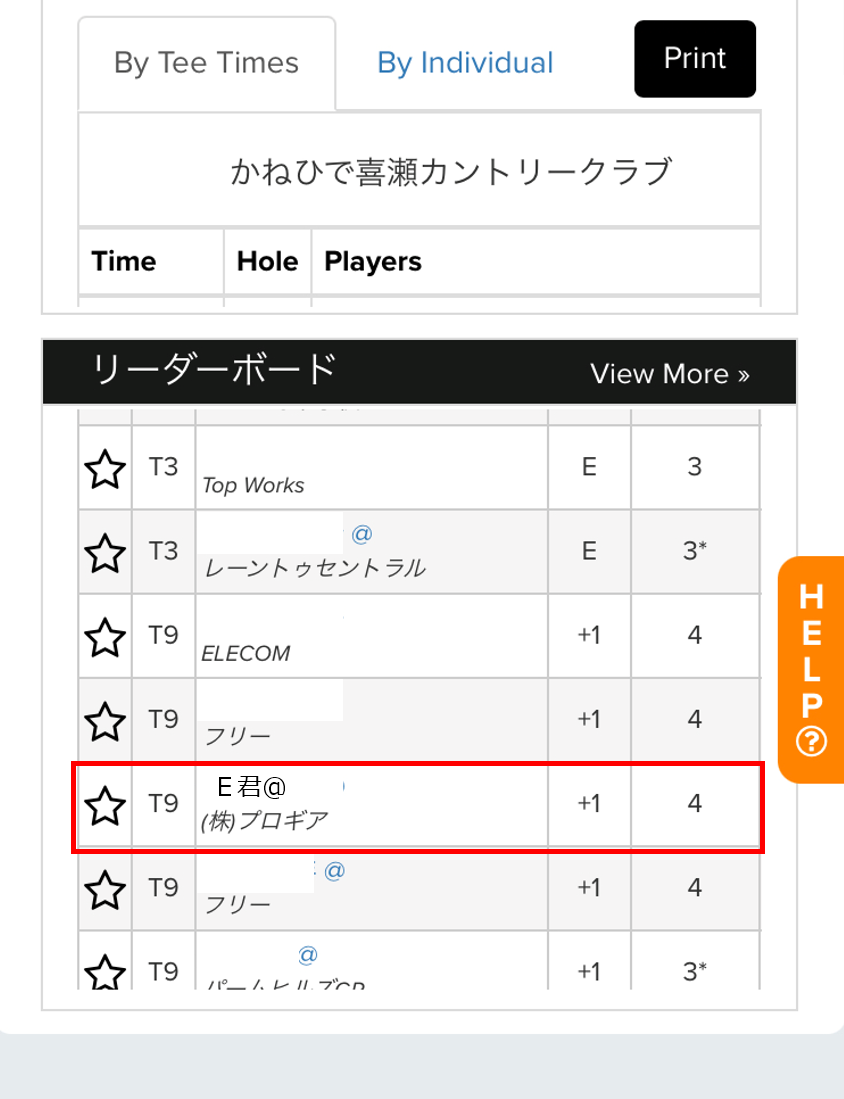This screenshot has height=1099, width=844.
Task: Open View More leaderboard link
Action: (x=669, y=374)
